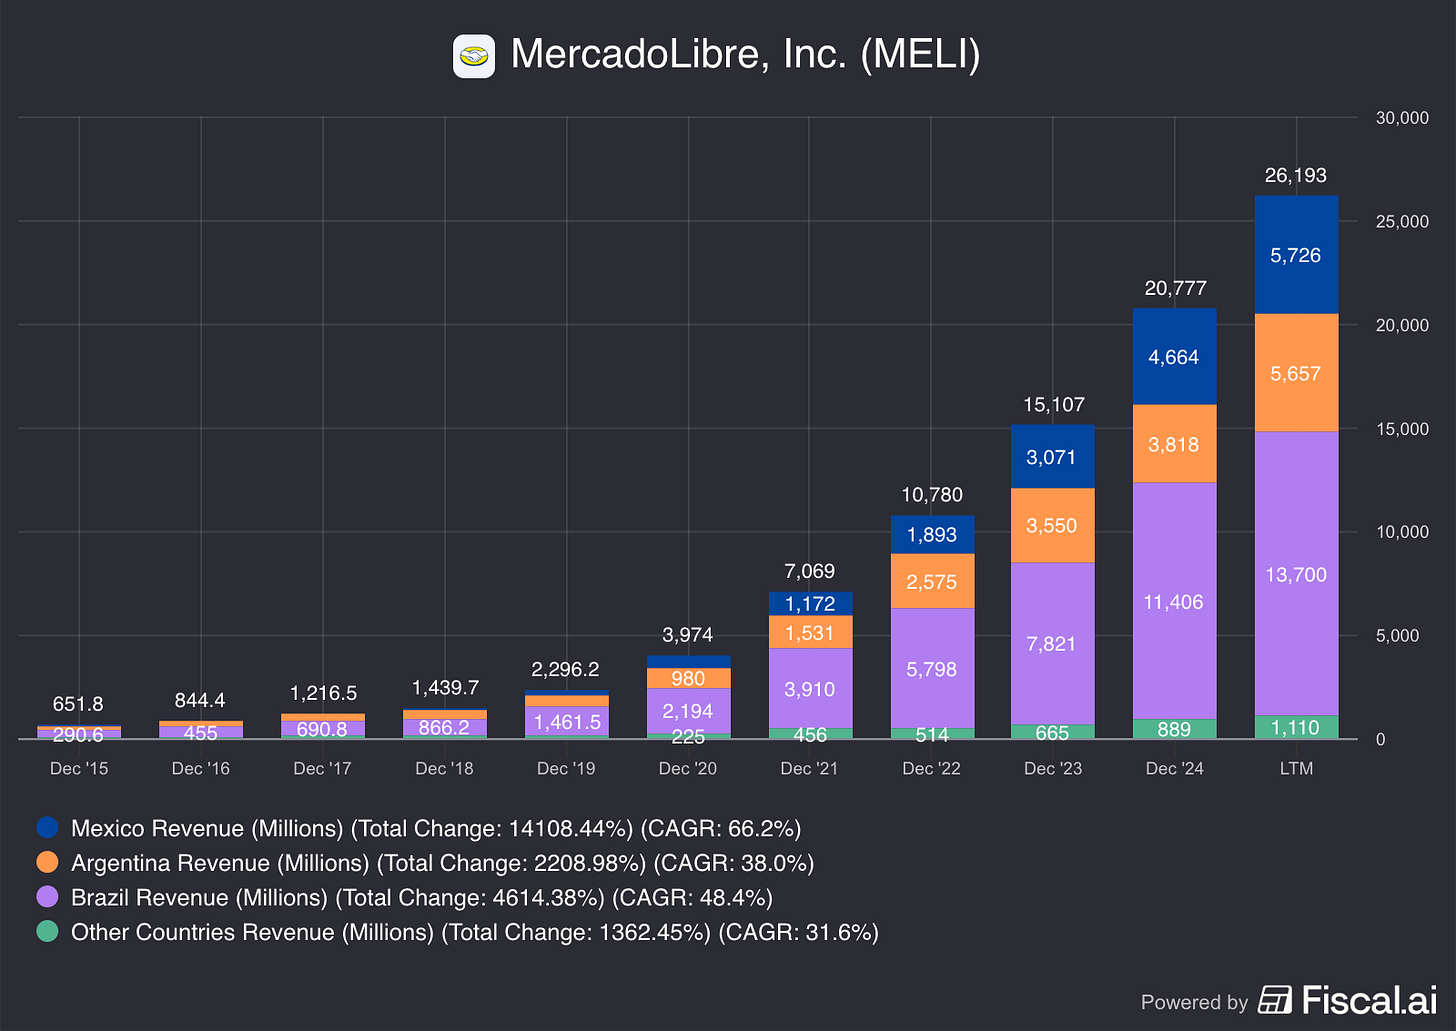Select the Dec '22 Argentina segment 2,575
This screenshot has width=1456, height=1031.
(x=931, y=581)
